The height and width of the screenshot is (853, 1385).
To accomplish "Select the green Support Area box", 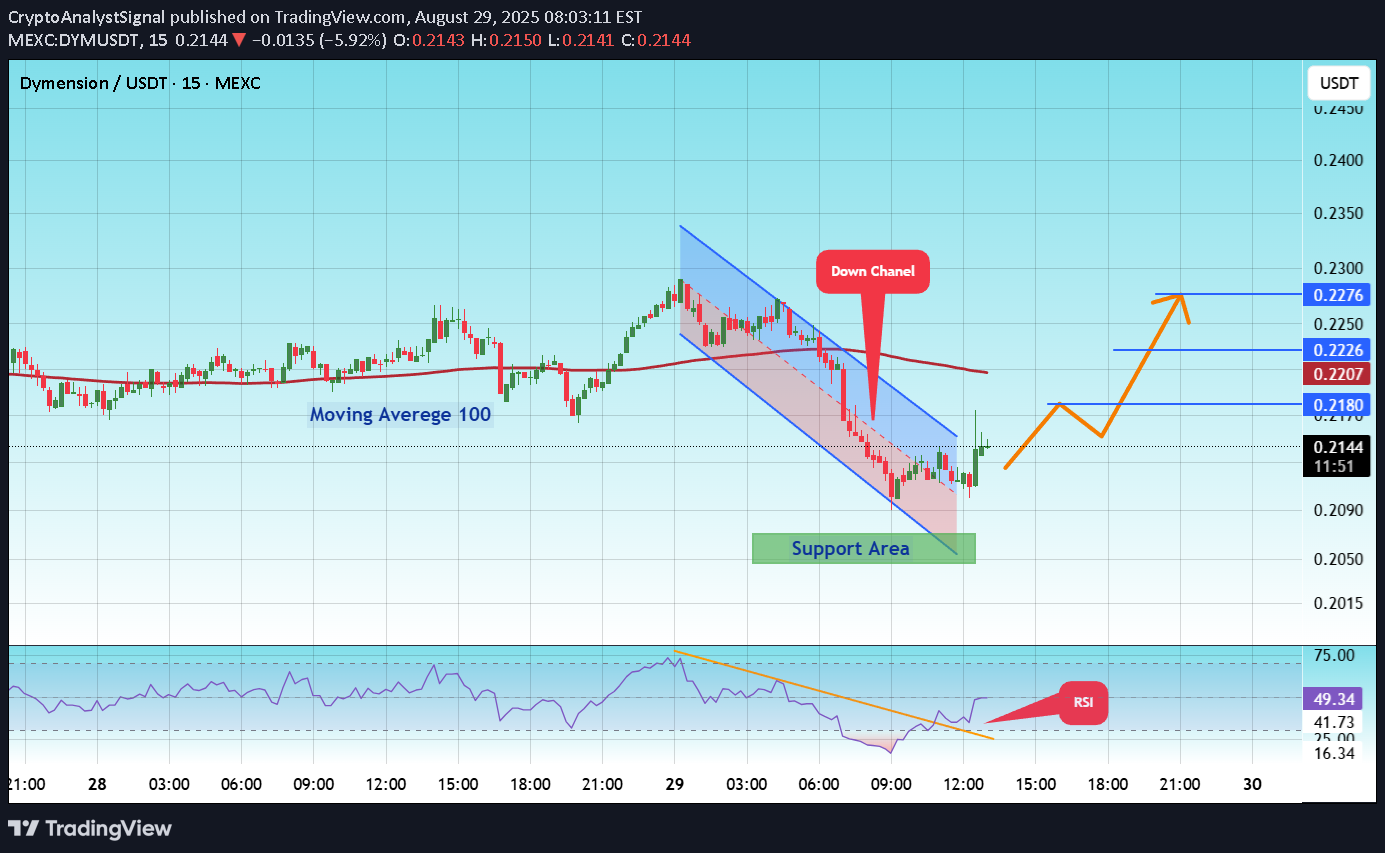I will click(x=864, y=548).
